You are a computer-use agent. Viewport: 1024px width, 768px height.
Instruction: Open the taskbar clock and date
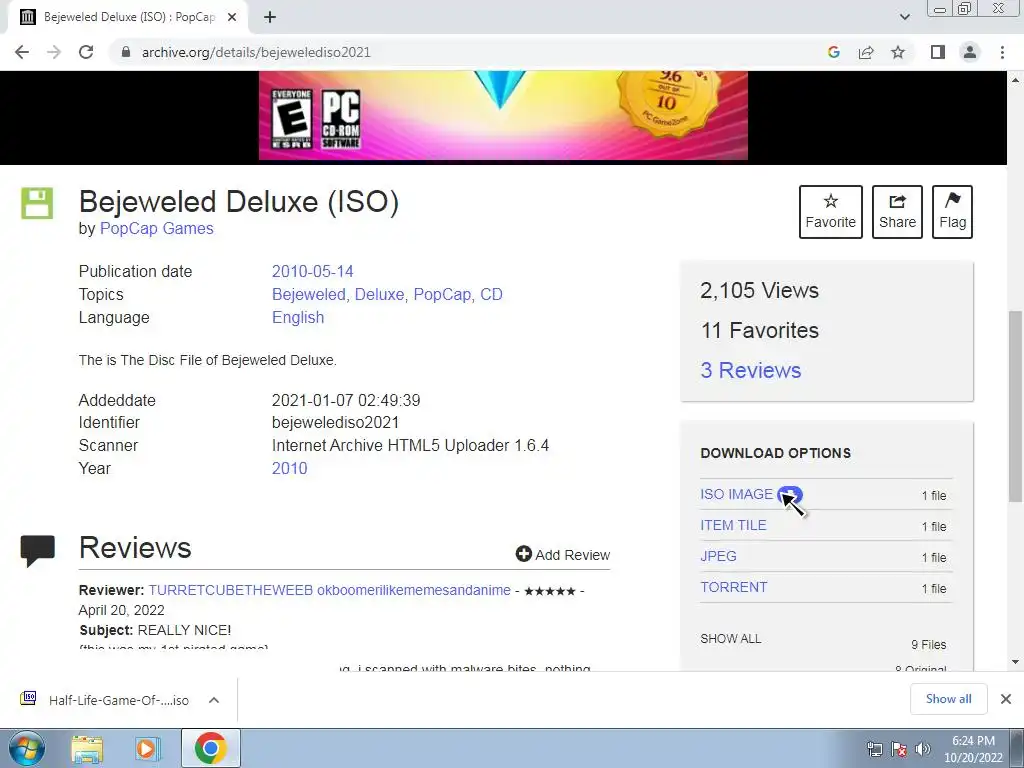(x=973, y=749)
